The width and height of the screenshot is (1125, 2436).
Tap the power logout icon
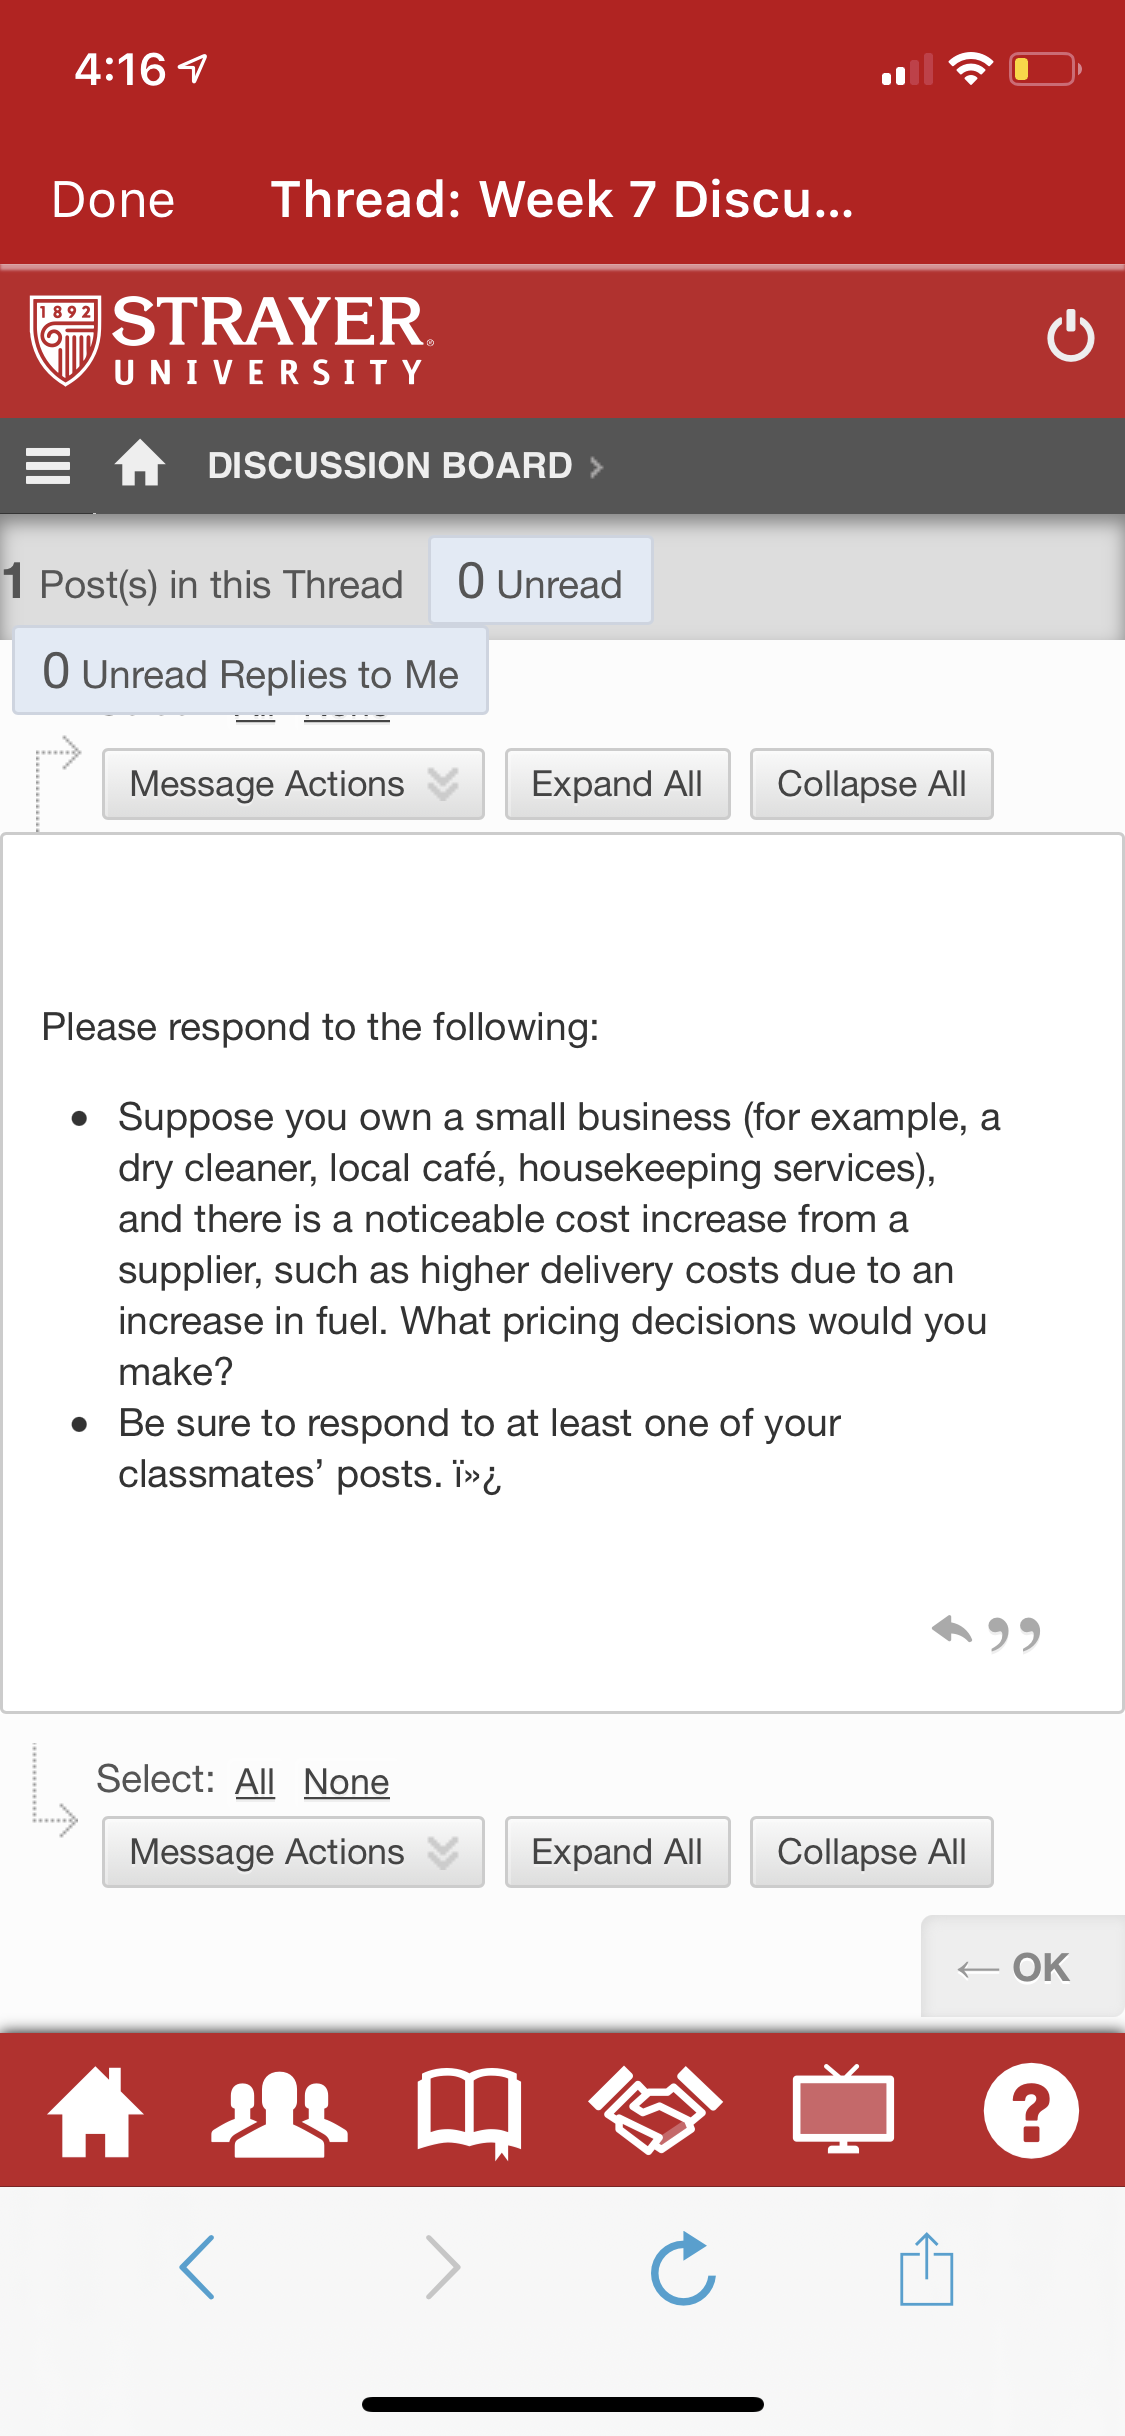click(x=1070, y=336)
